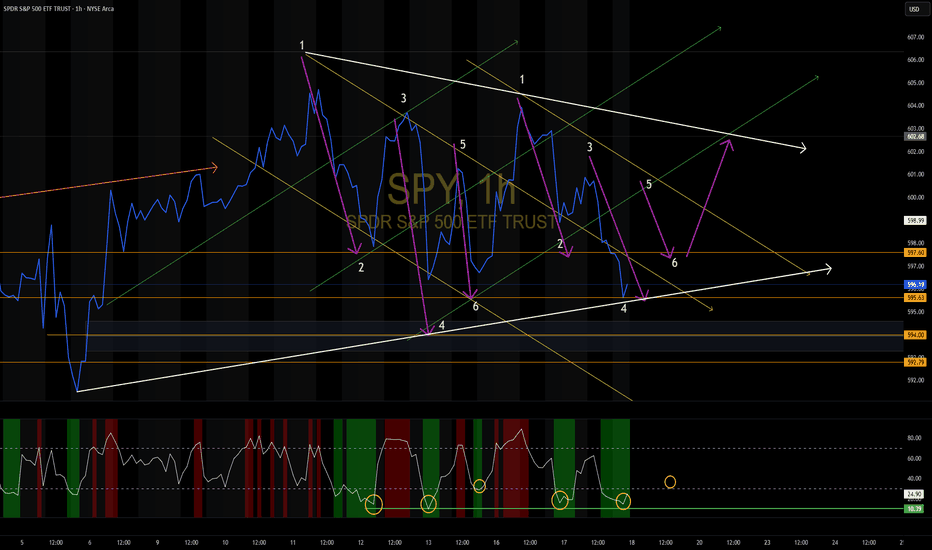Screen dimensions: 932x550
Task: Click date 10 on the time axis
Action: (x=225, y=542)
